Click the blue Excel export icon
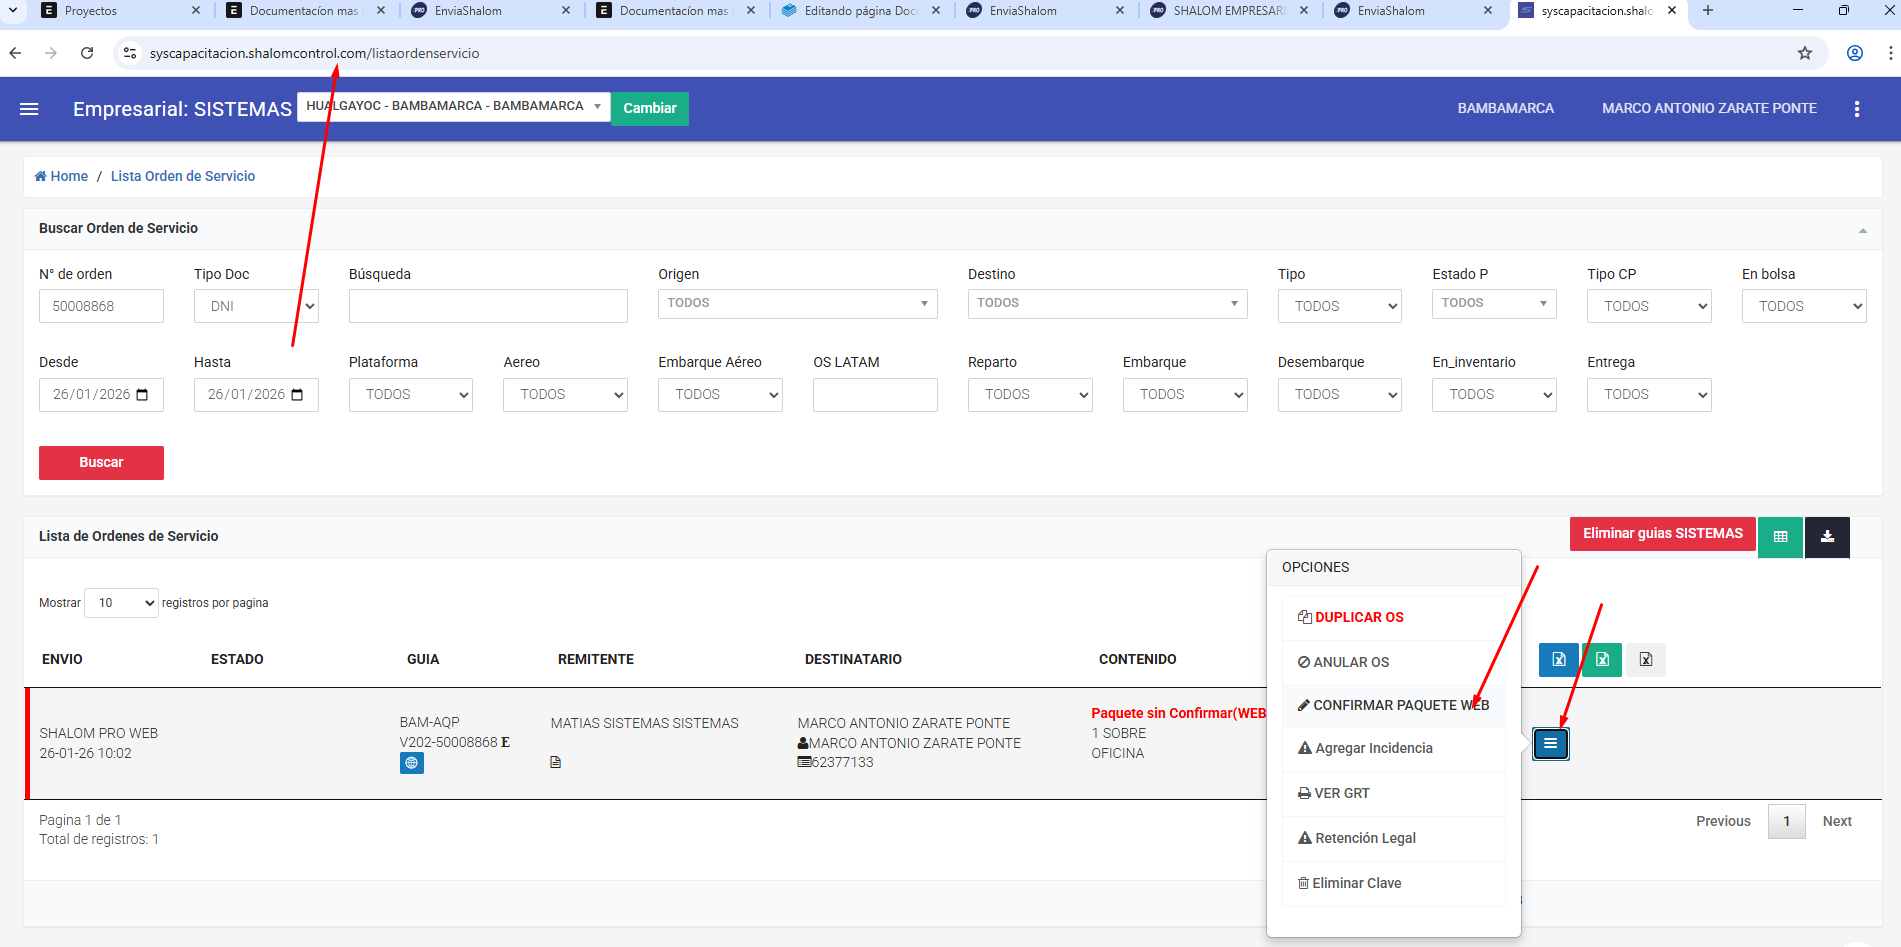 click(x=1558, y=660)
